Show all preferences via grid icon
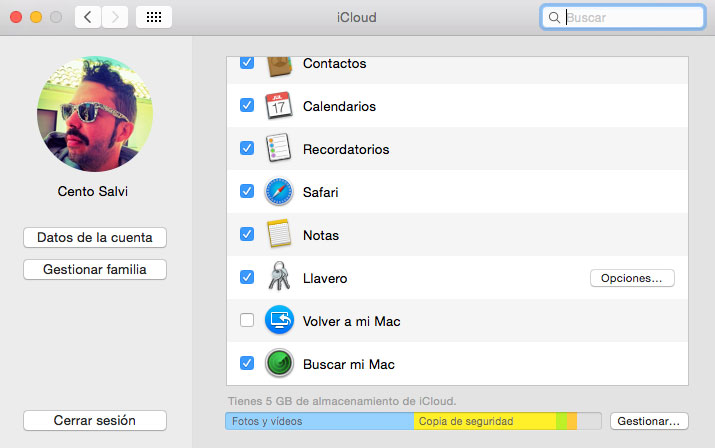This screenshot has height=448, width=715. coord(154,17)
